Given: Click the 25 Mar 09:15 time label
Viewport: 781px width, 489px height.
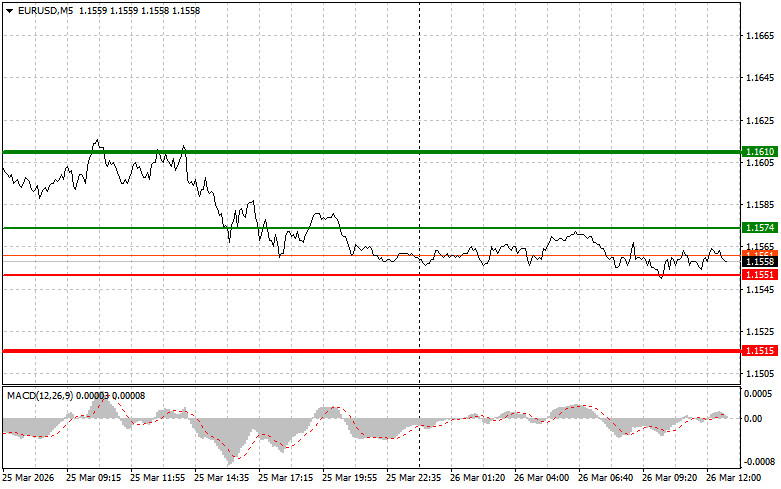Looking at the screenshot, I should [94, 478].
